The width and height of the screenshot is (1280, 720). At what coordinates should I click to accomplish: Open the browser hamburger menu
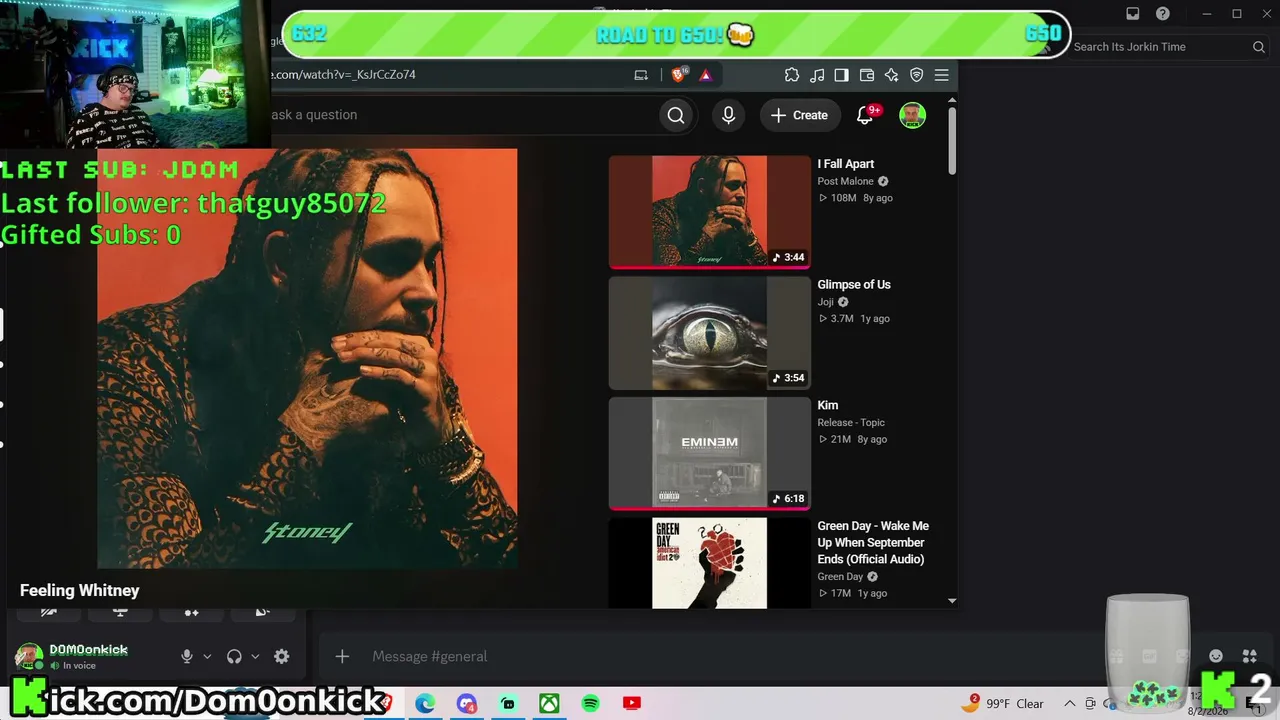(941, 75)
